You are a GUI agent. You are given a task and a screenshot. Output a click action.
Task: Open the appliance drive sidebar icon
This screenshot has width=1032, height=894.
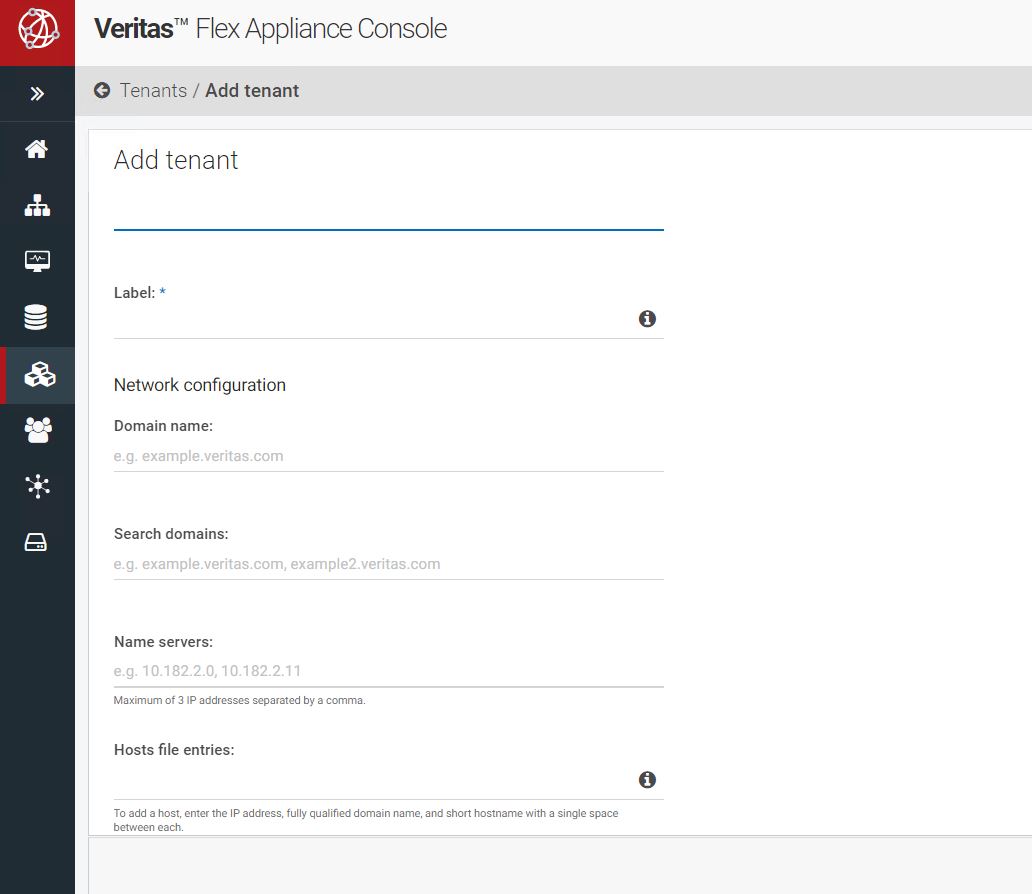(x=37, y=541)
